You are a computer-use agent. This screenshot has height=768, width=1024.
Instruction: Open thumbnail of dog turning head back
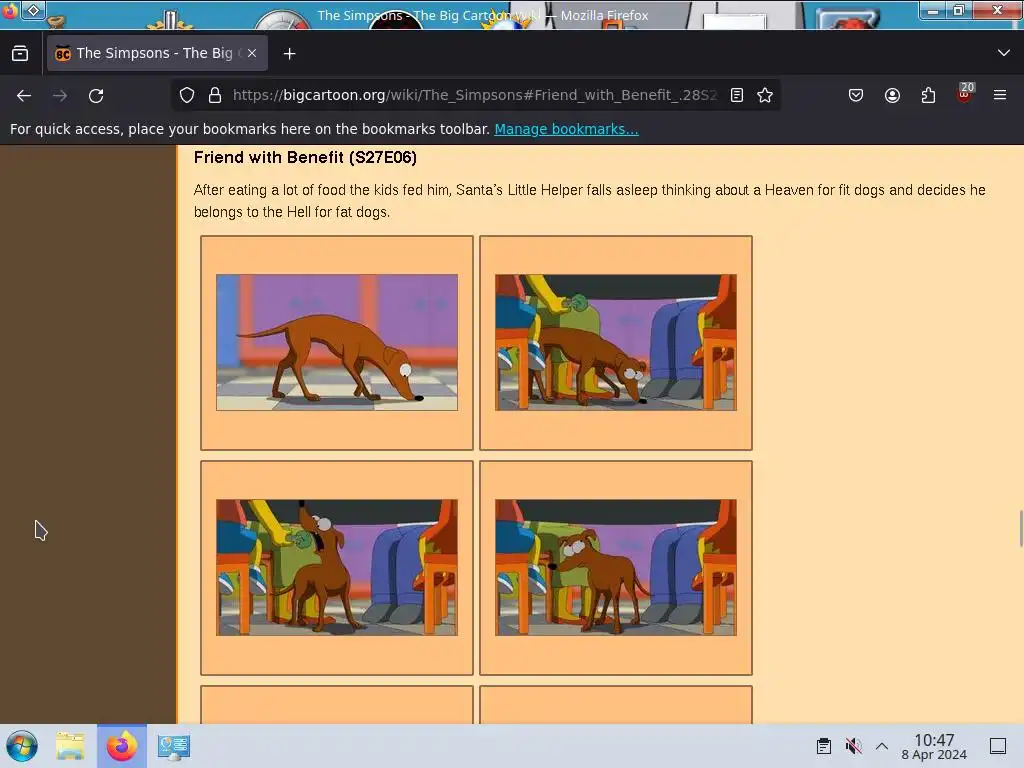coord(616,568)
